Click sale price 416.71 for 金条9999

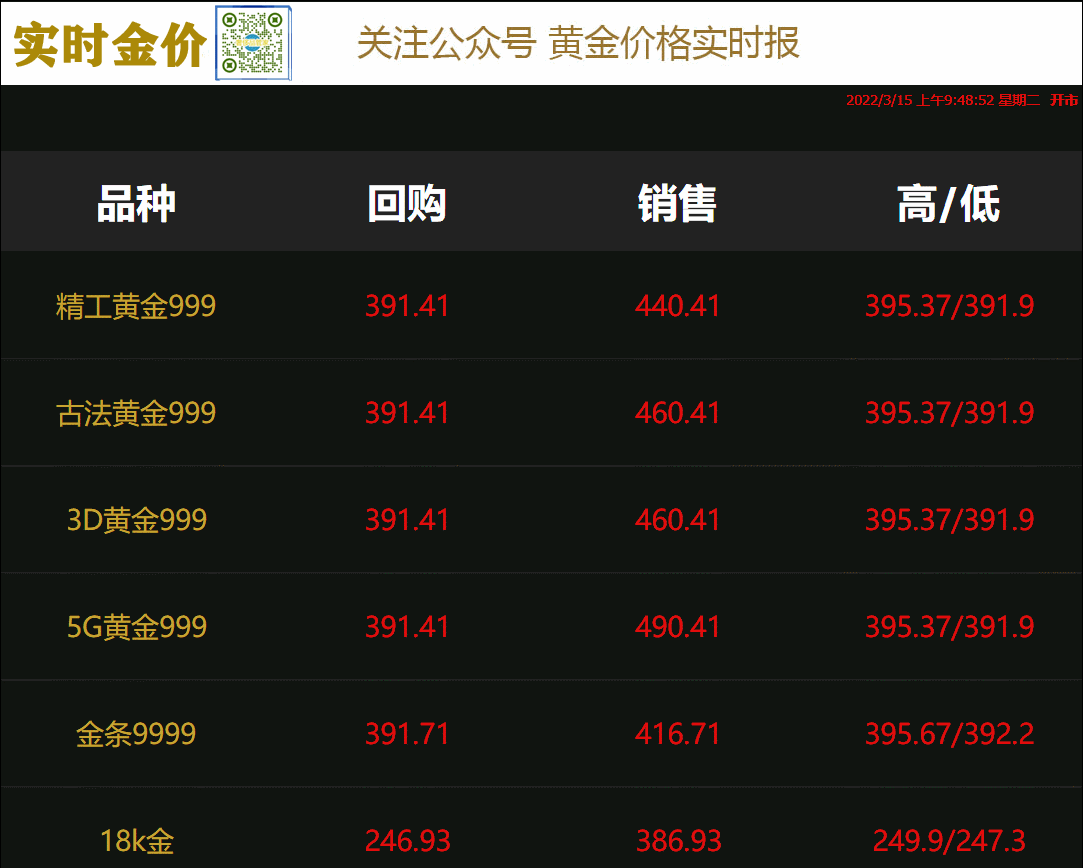(678, 734)
